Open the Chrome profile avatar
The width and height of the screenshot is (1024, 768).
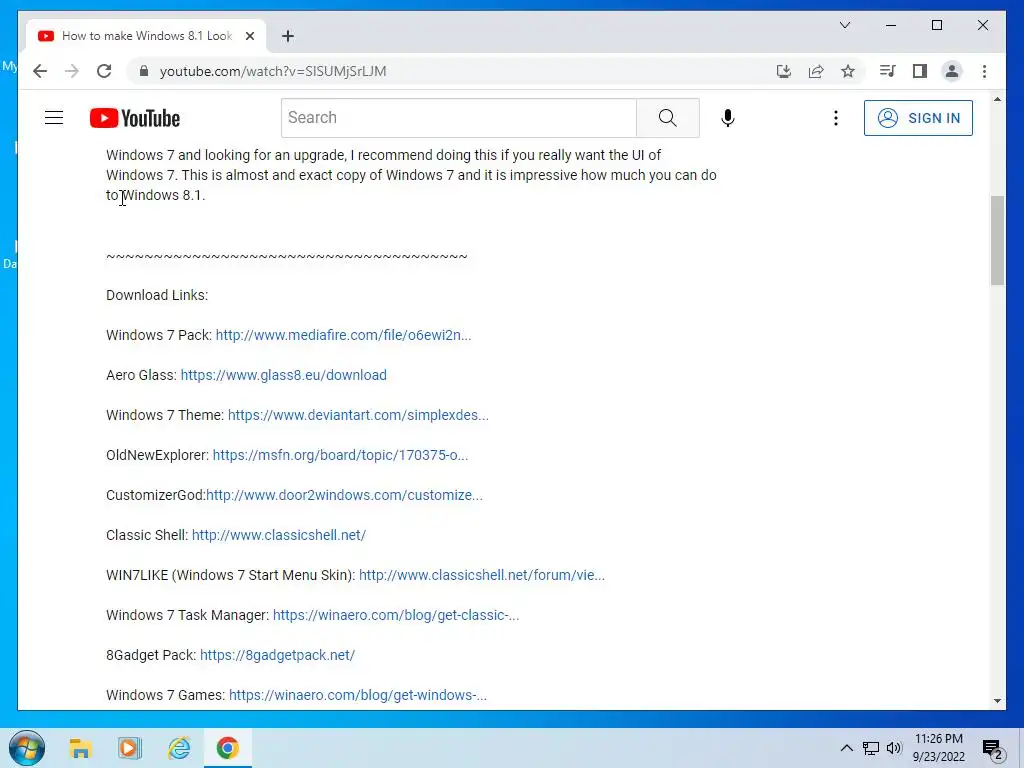pyautogui.click(x=952, y=71)
